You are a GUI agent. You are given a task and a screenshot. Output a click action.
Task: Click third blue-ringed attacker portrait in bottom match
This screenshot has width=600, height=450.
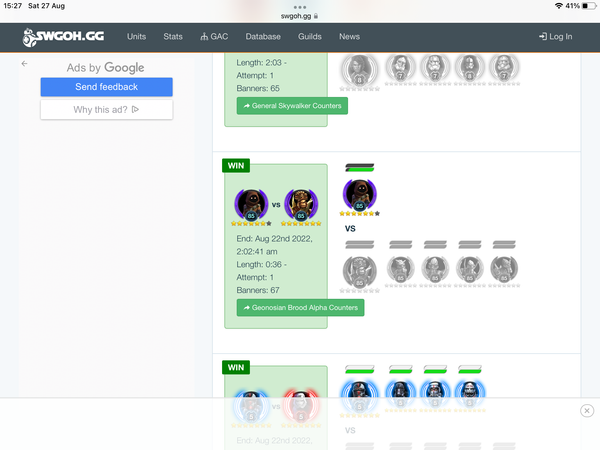click(x=435, y=394)
